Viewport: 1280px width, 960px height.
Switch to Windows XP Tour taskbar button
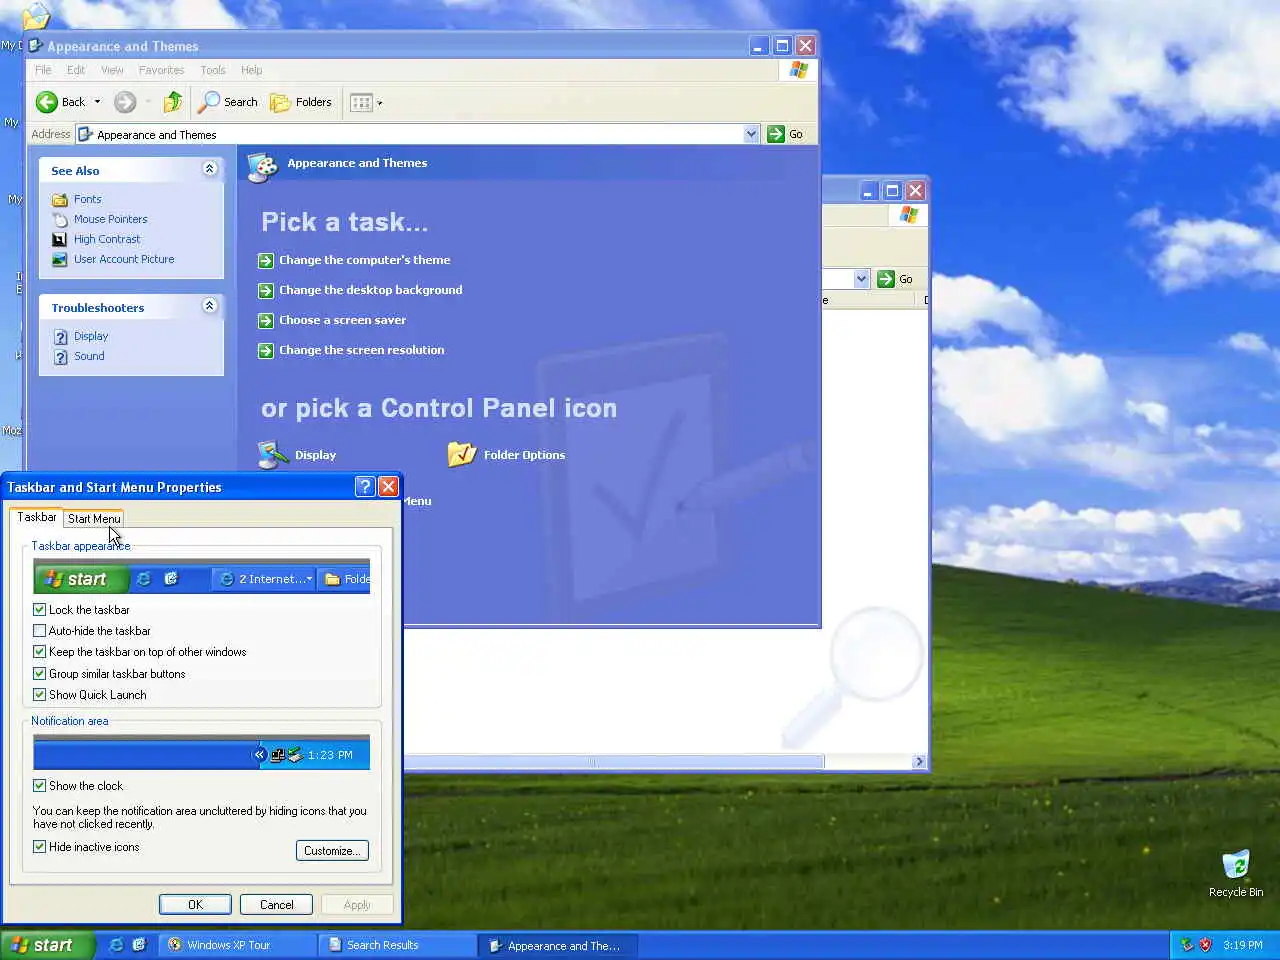click(x=237, y=945)
